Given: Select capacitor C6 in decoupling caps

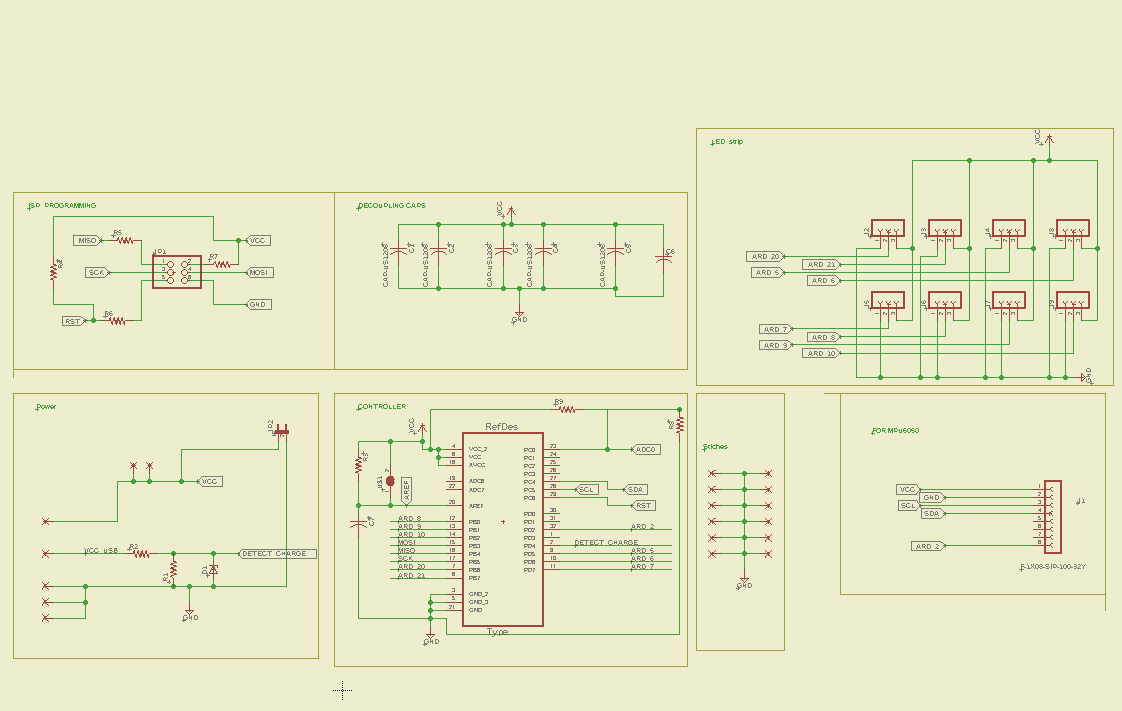Looking at the screenshot, I should pos(663,258).
